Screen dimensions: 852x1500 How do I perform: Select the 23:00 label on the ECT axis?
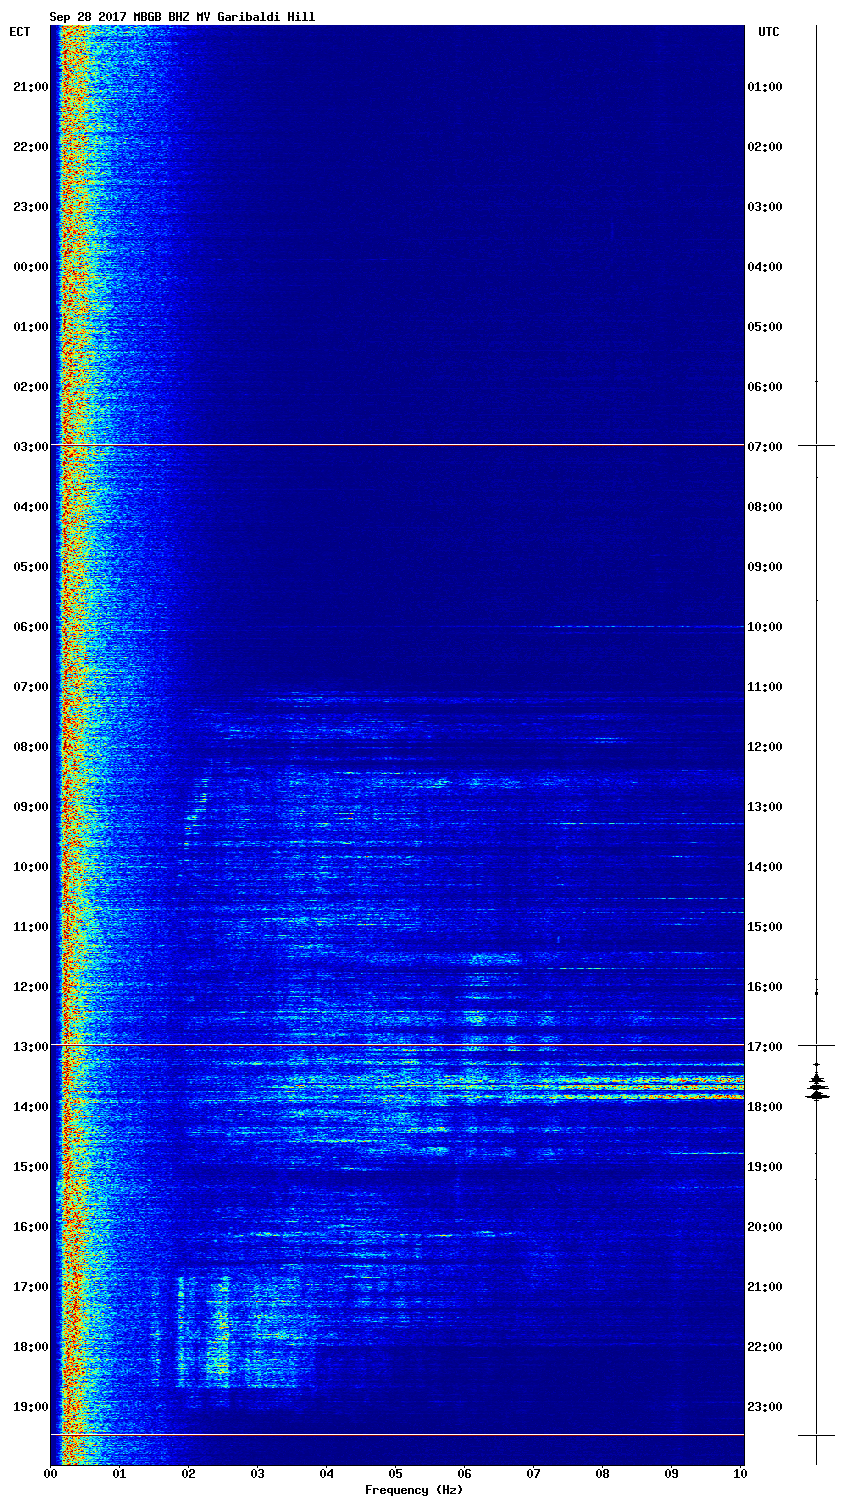31,207
